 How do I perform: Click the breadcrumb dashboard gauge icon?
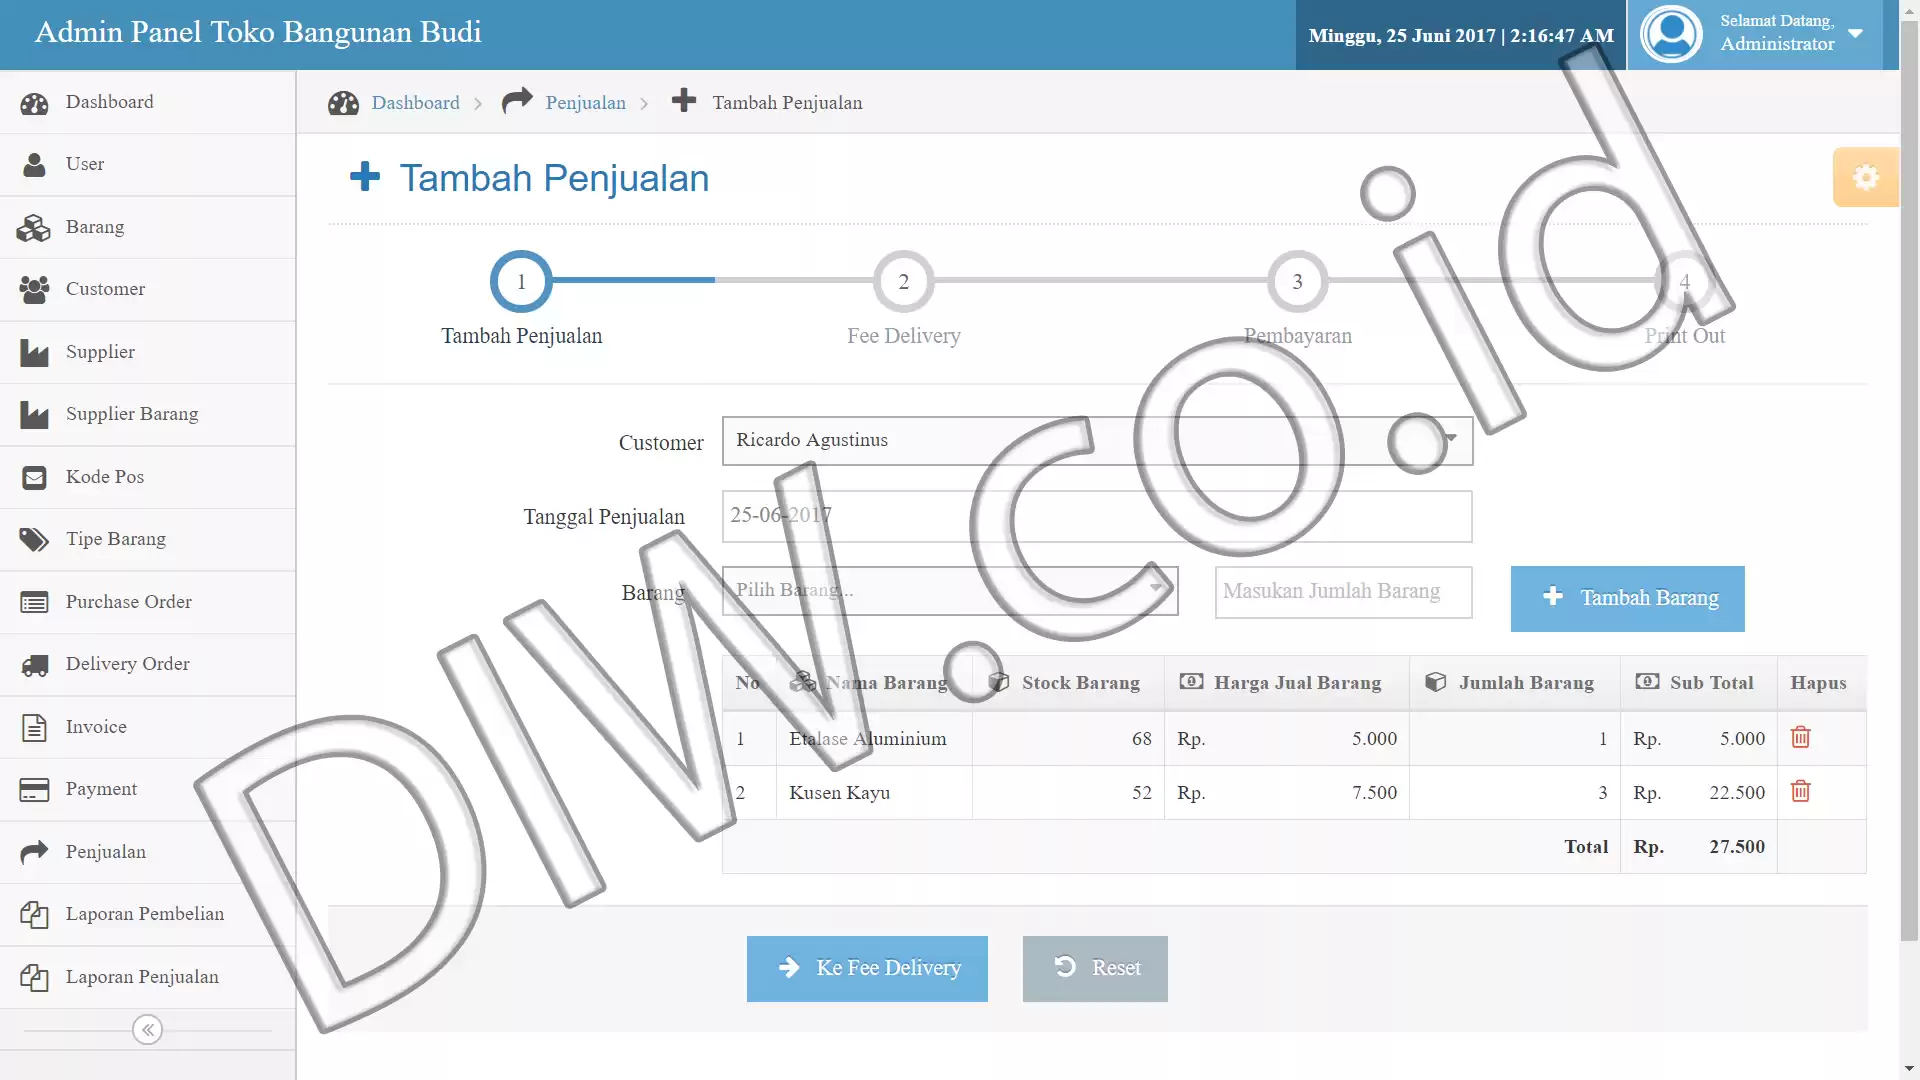click(343, 103)
